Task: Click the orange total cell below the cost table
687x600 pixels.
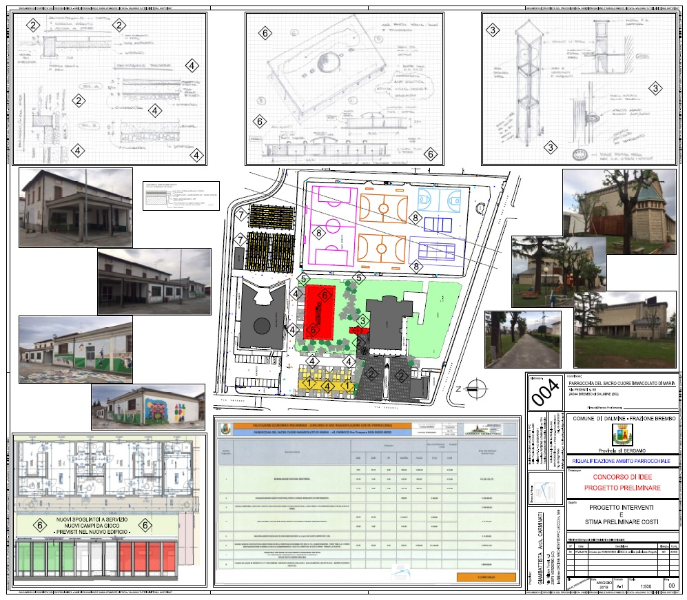Action: point(486,577)
